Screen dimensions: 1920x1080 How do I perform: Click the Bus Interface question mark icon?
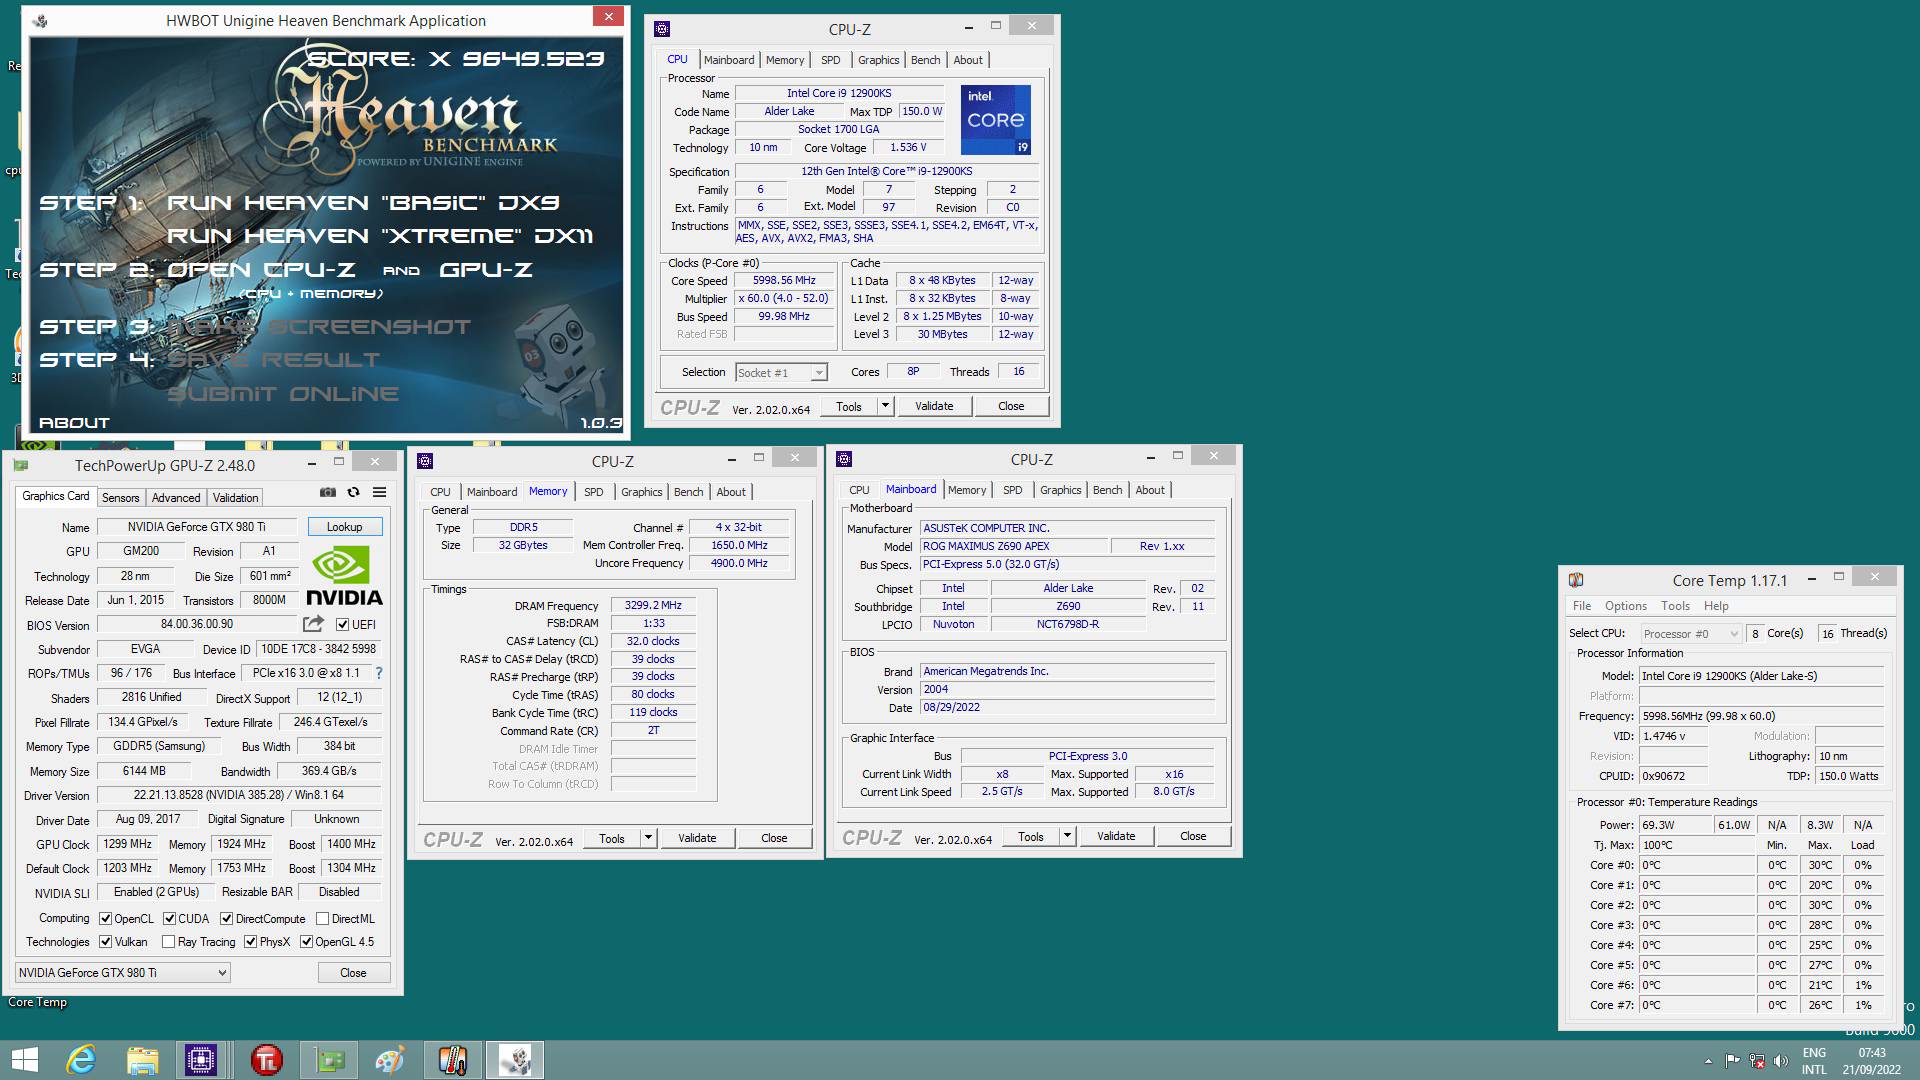coord(379,673)
